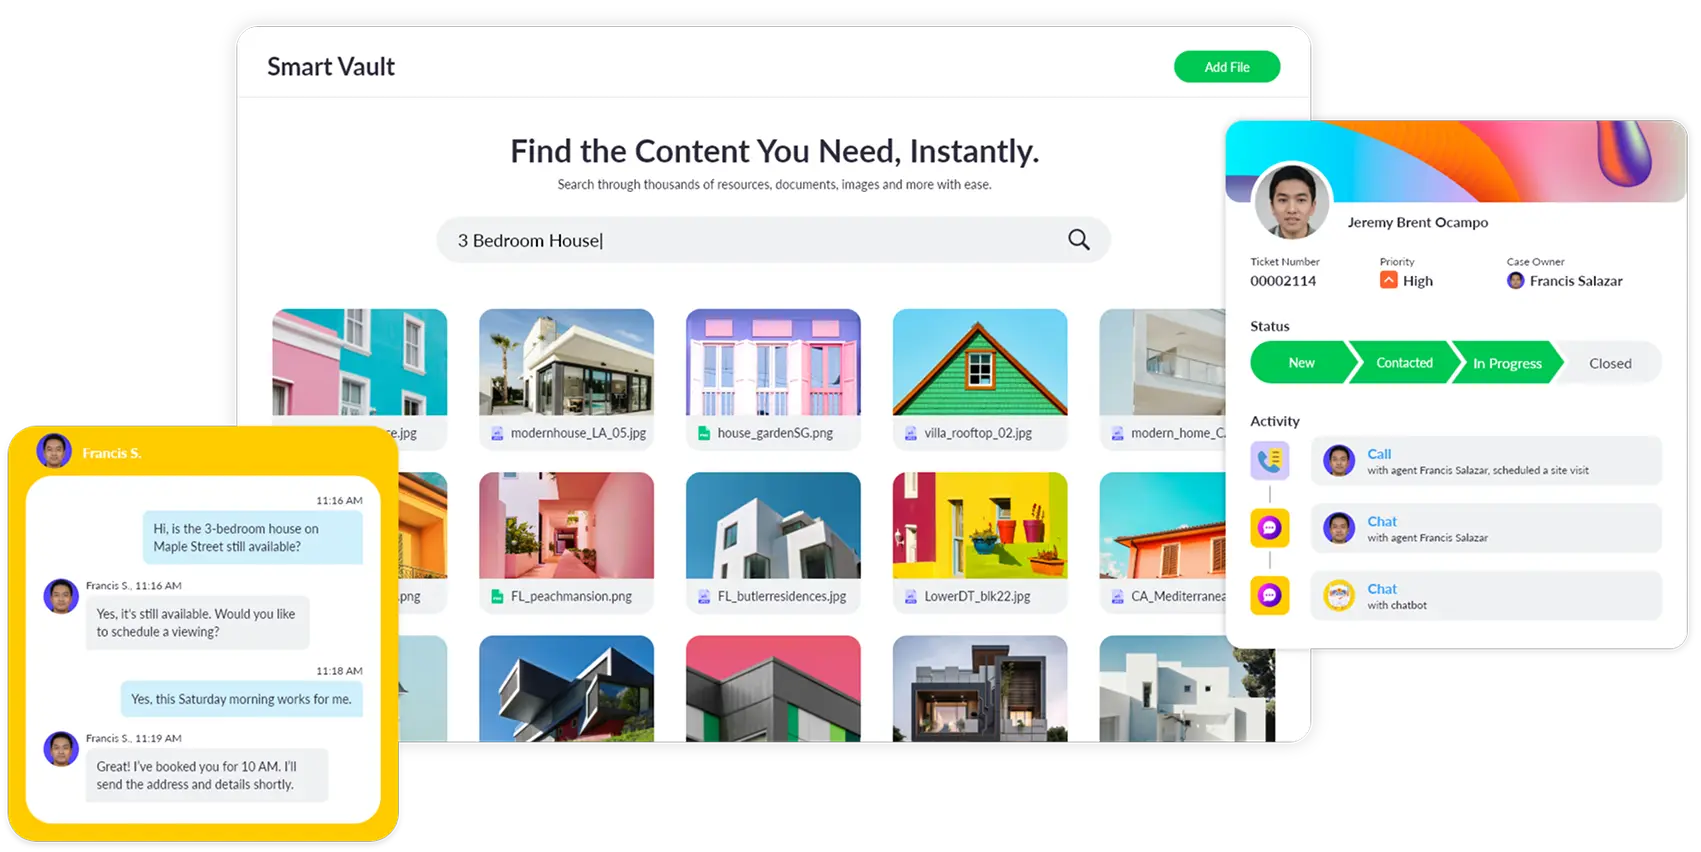Viewport: 1701px width, 852px height.
Task: Open the dusk-lit modern house thumbnail
Action: pyautogui.click(x=980, y=688)
